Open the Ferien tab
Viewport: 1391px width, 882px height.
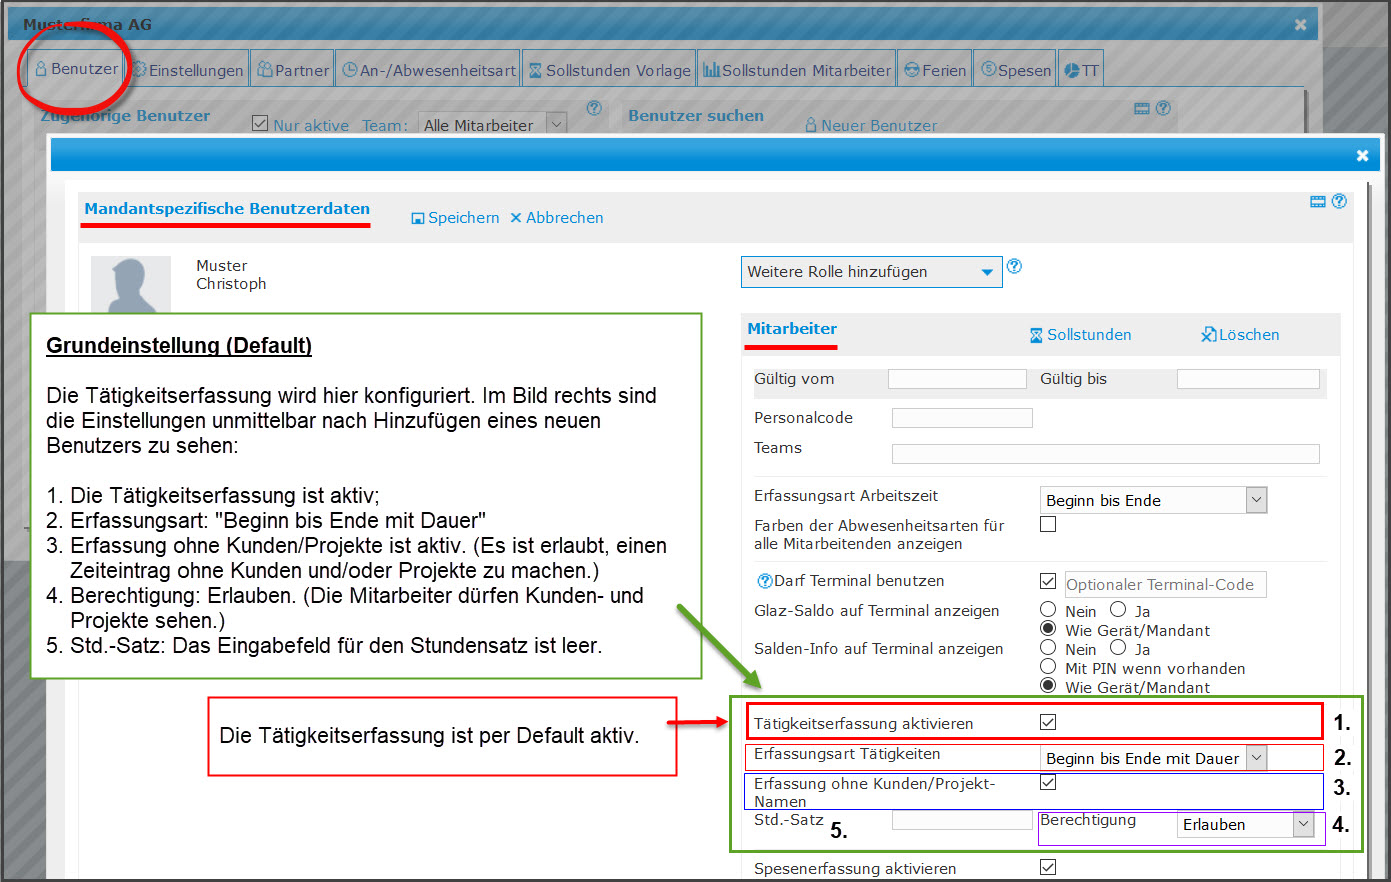[x=935, y=70]
